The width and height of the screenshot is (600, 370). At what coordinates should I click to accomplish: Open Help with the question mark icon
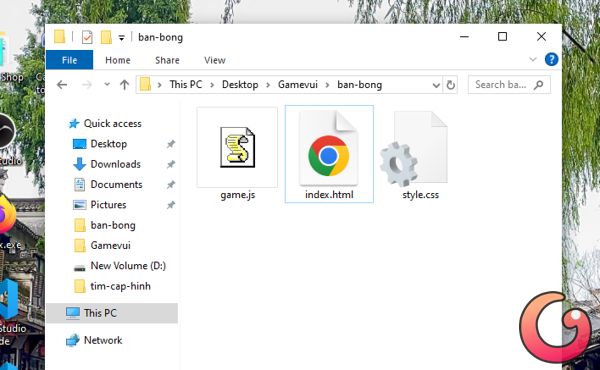551,59
